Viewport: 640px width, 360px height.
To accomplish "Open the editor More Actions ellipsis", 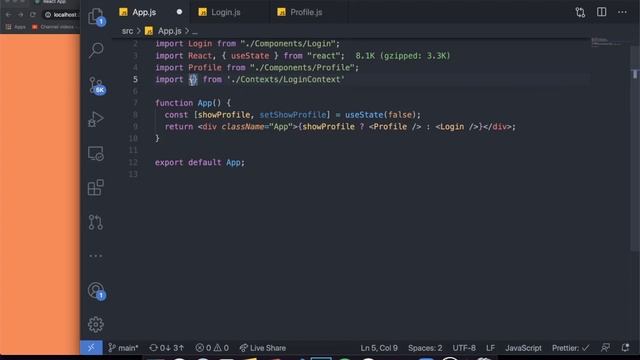I will [x=622, y=12].
